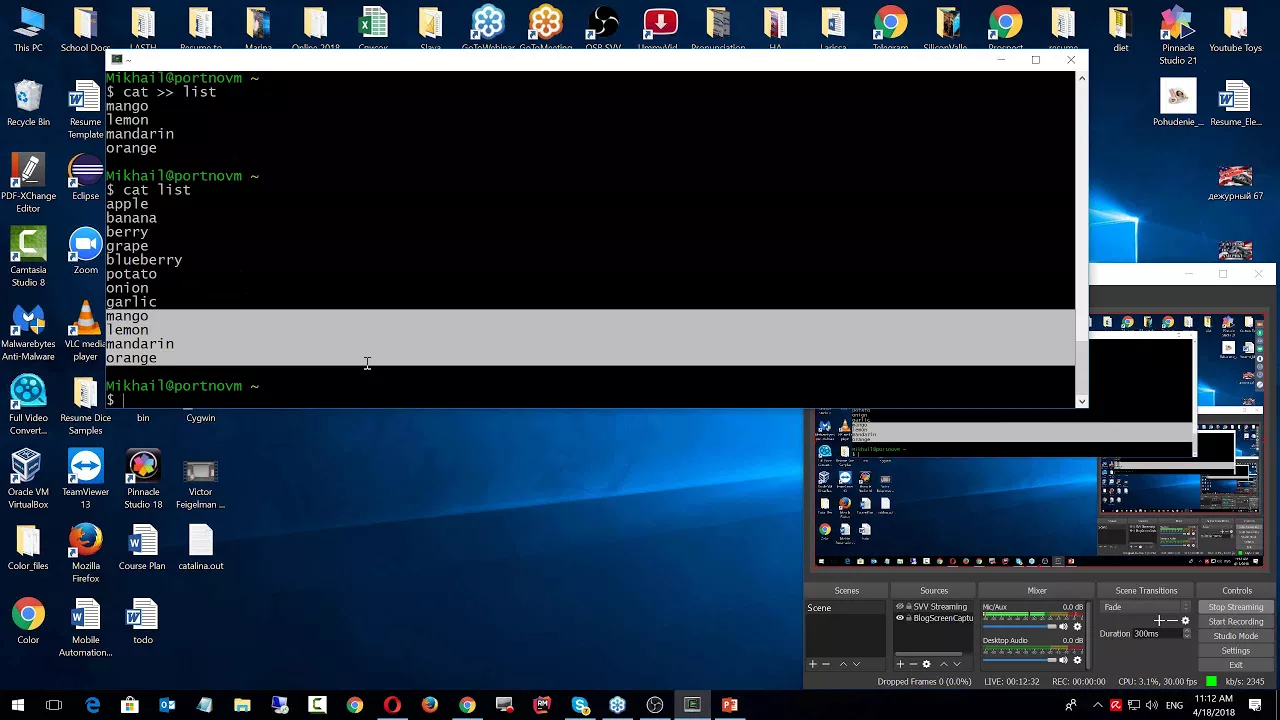Move the selected source down with chevron
Screen dimensions: 1280x720
(x=957, y=664)
